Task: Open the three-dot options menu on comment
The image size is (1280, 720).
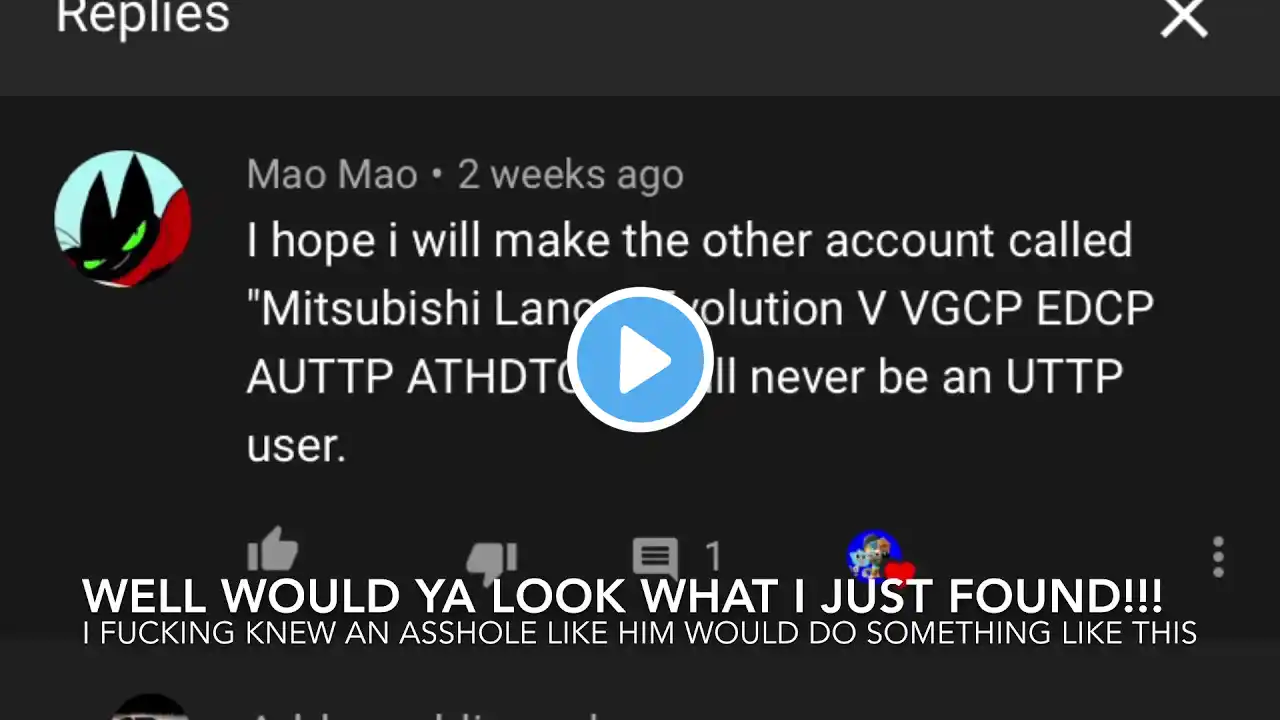Action: tap(1218, 557)
